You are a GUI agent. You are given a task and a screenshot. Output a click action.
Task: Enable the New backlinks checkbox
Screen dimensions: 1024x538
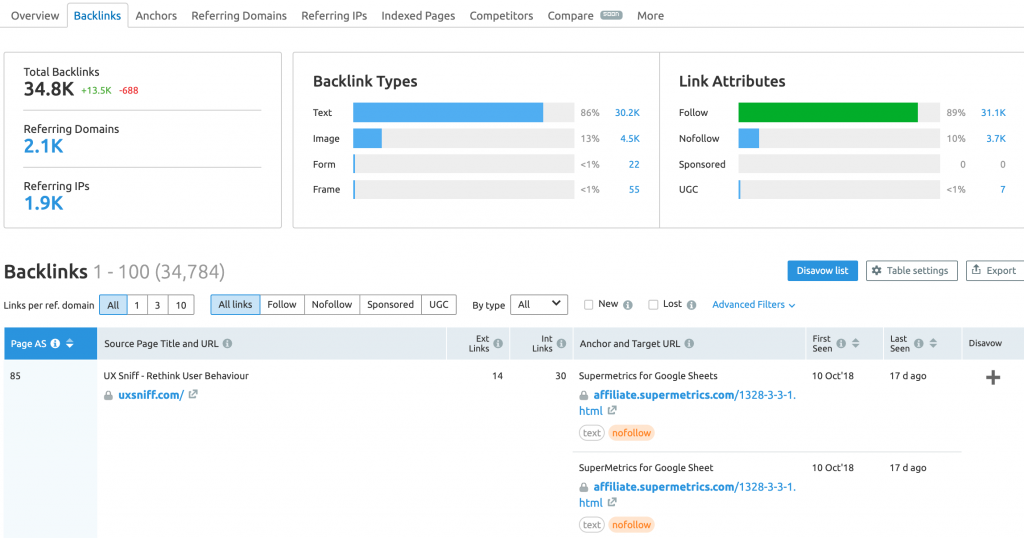pos(588,305)
